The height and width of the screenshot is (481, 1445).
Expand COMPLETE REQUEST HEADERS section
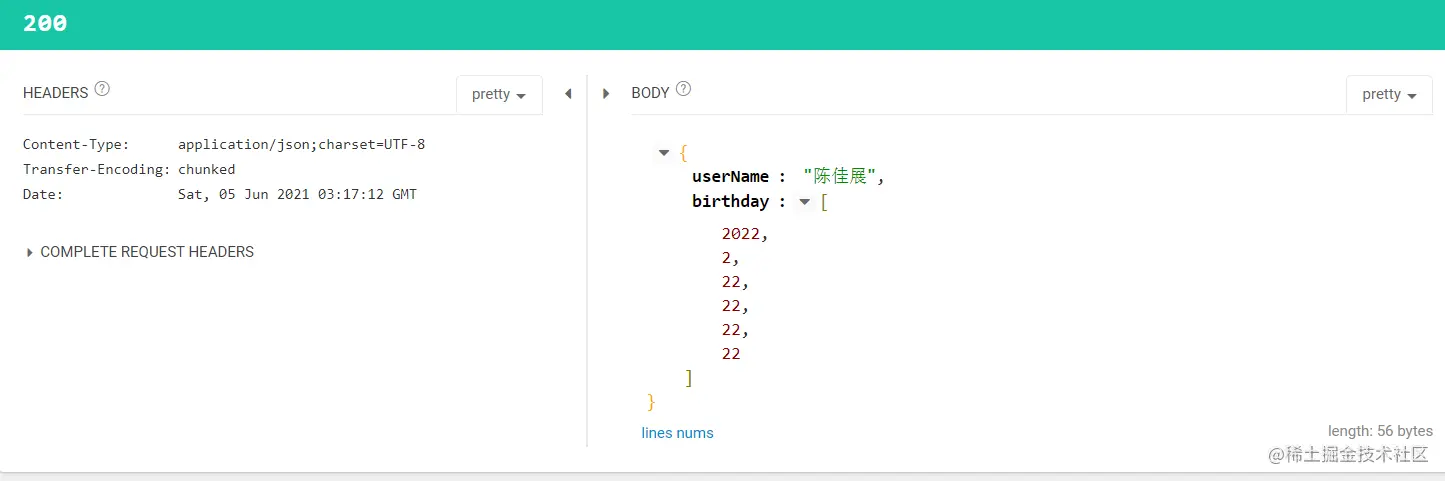[x=139, y=252]
